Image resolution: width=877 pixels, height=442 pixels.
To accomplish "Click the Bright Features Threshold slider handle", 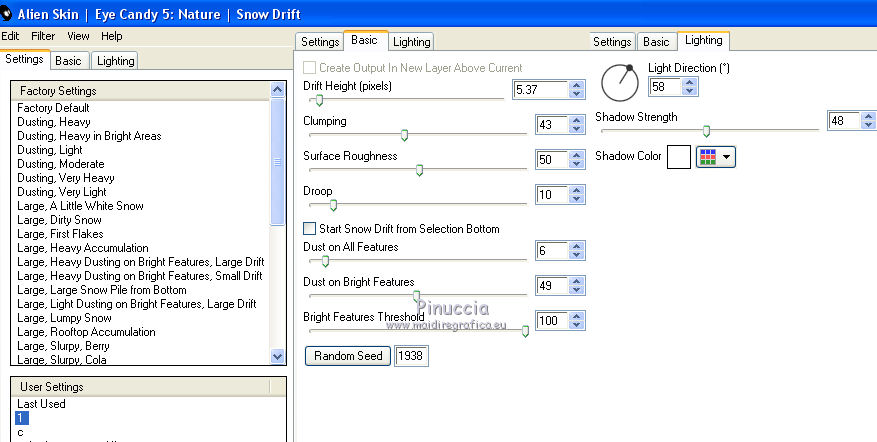I will point(525,331).
